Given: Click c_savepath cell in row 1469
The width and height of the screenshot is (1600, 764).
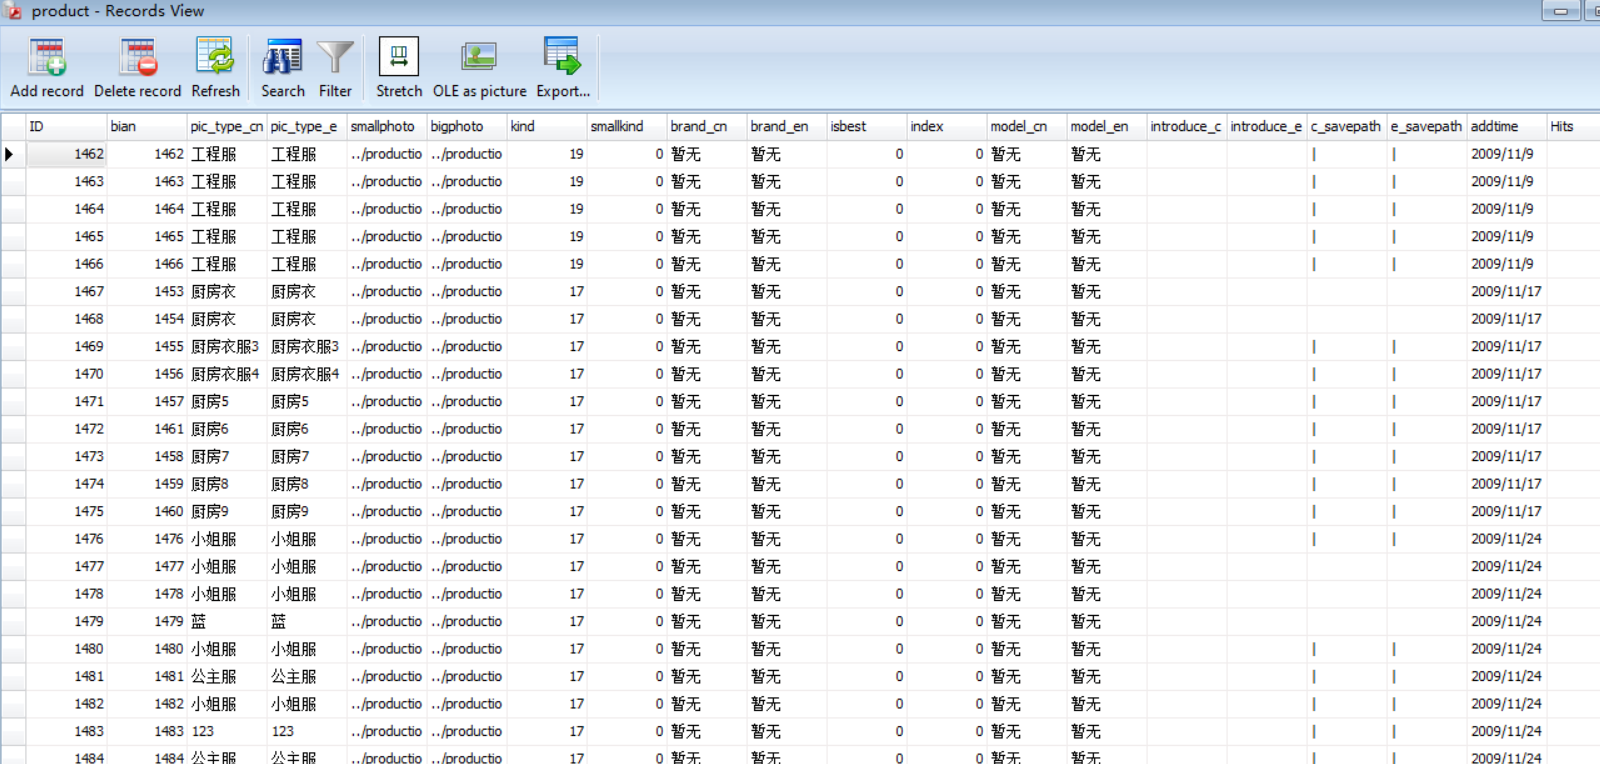Looking at the screenshot, I should tap(1347, 347).
